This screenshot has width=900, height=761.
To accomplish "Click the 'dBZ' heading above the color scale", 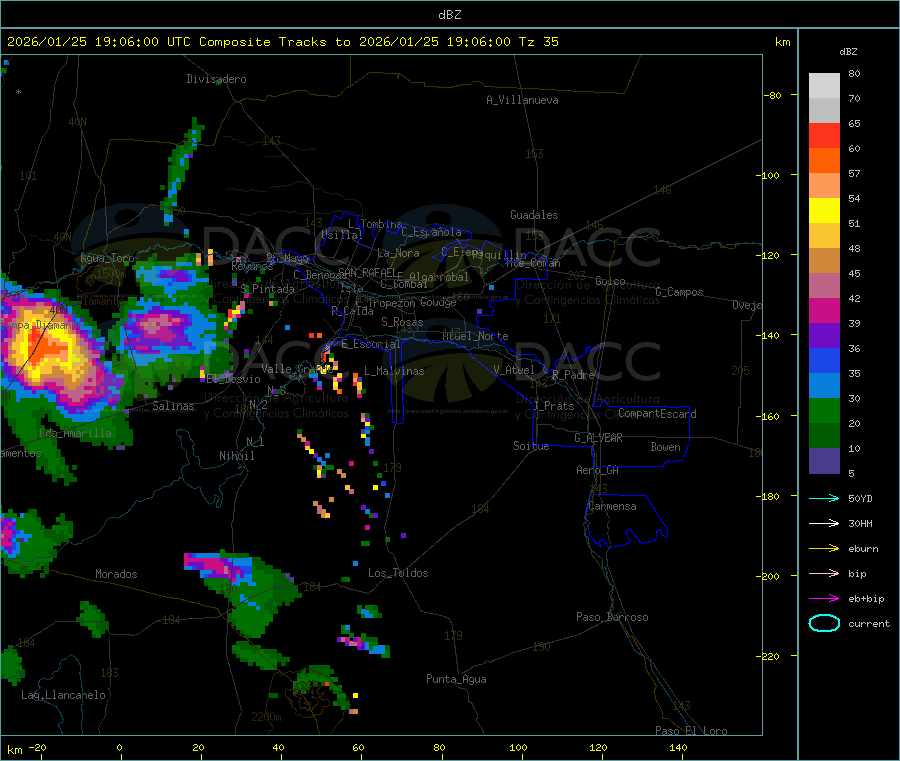I will pyautogui.click(x=848, y=52).
